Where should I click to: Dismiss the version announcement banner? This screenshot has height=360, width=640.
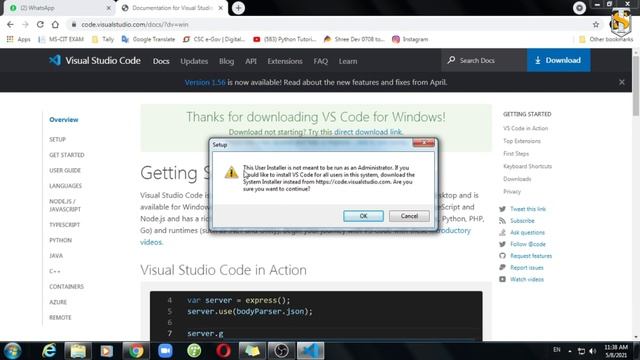(x=622, y=82)
